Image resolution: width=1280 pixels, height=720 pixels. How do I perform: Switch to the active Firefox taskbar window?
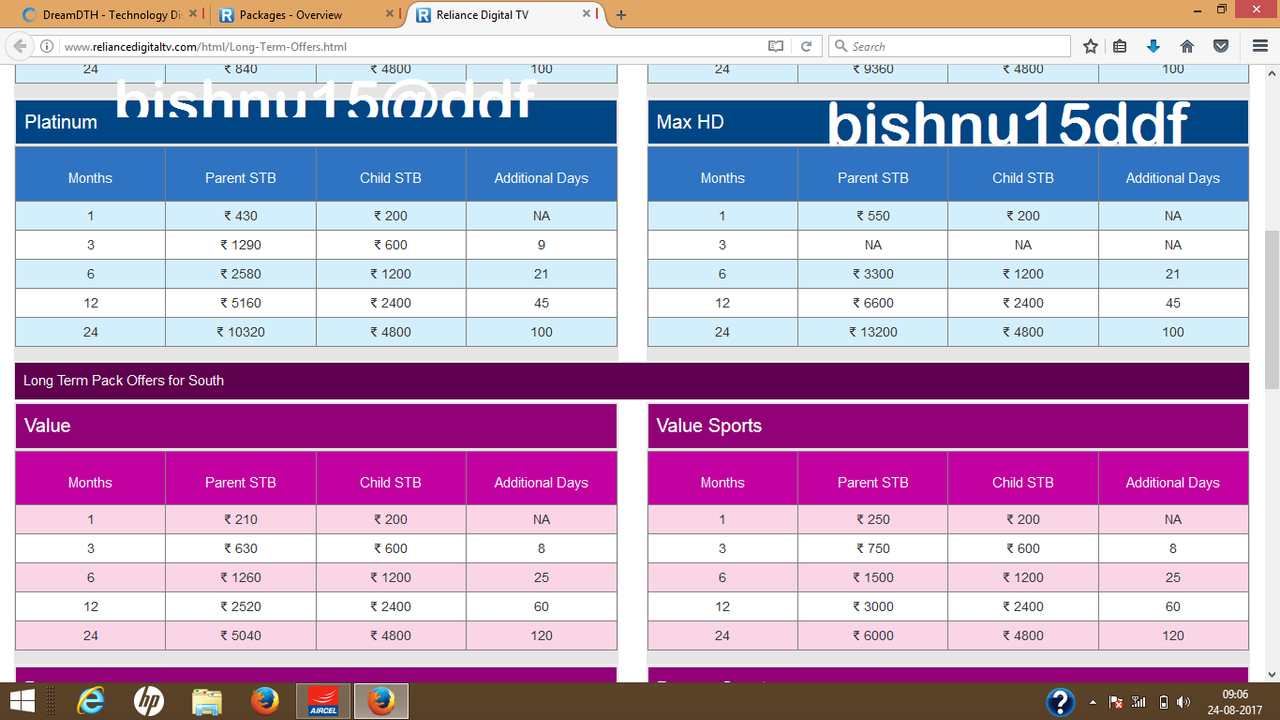381,701
